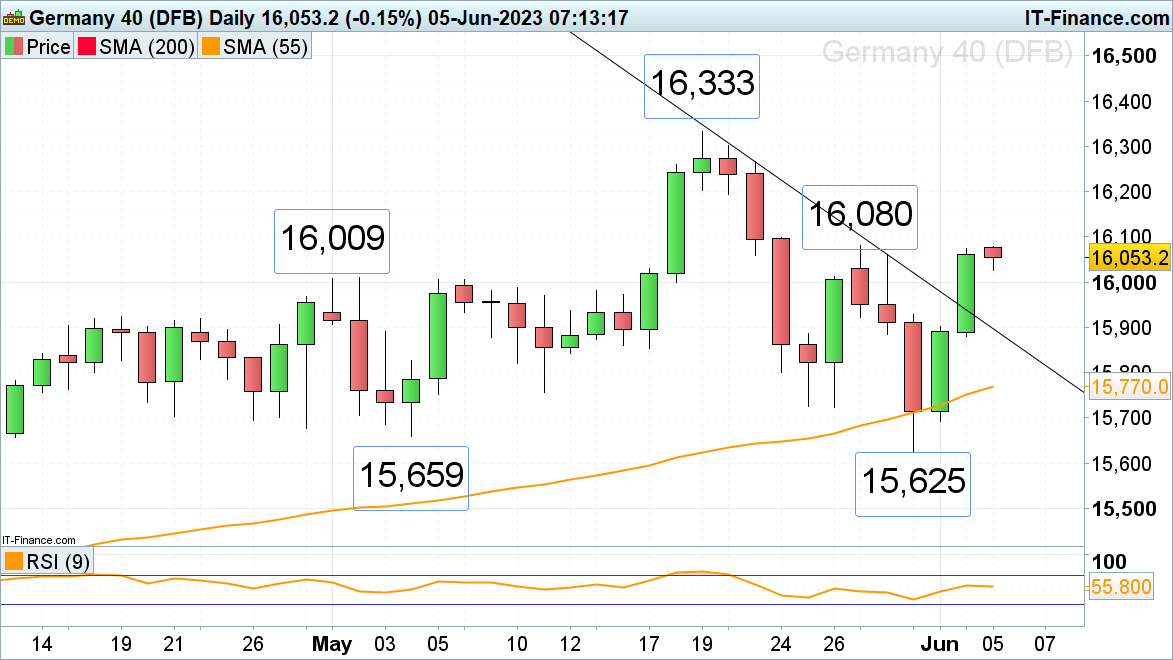
Task: Click the latest red candle on 05 June
Action: (x=993, y=253)
